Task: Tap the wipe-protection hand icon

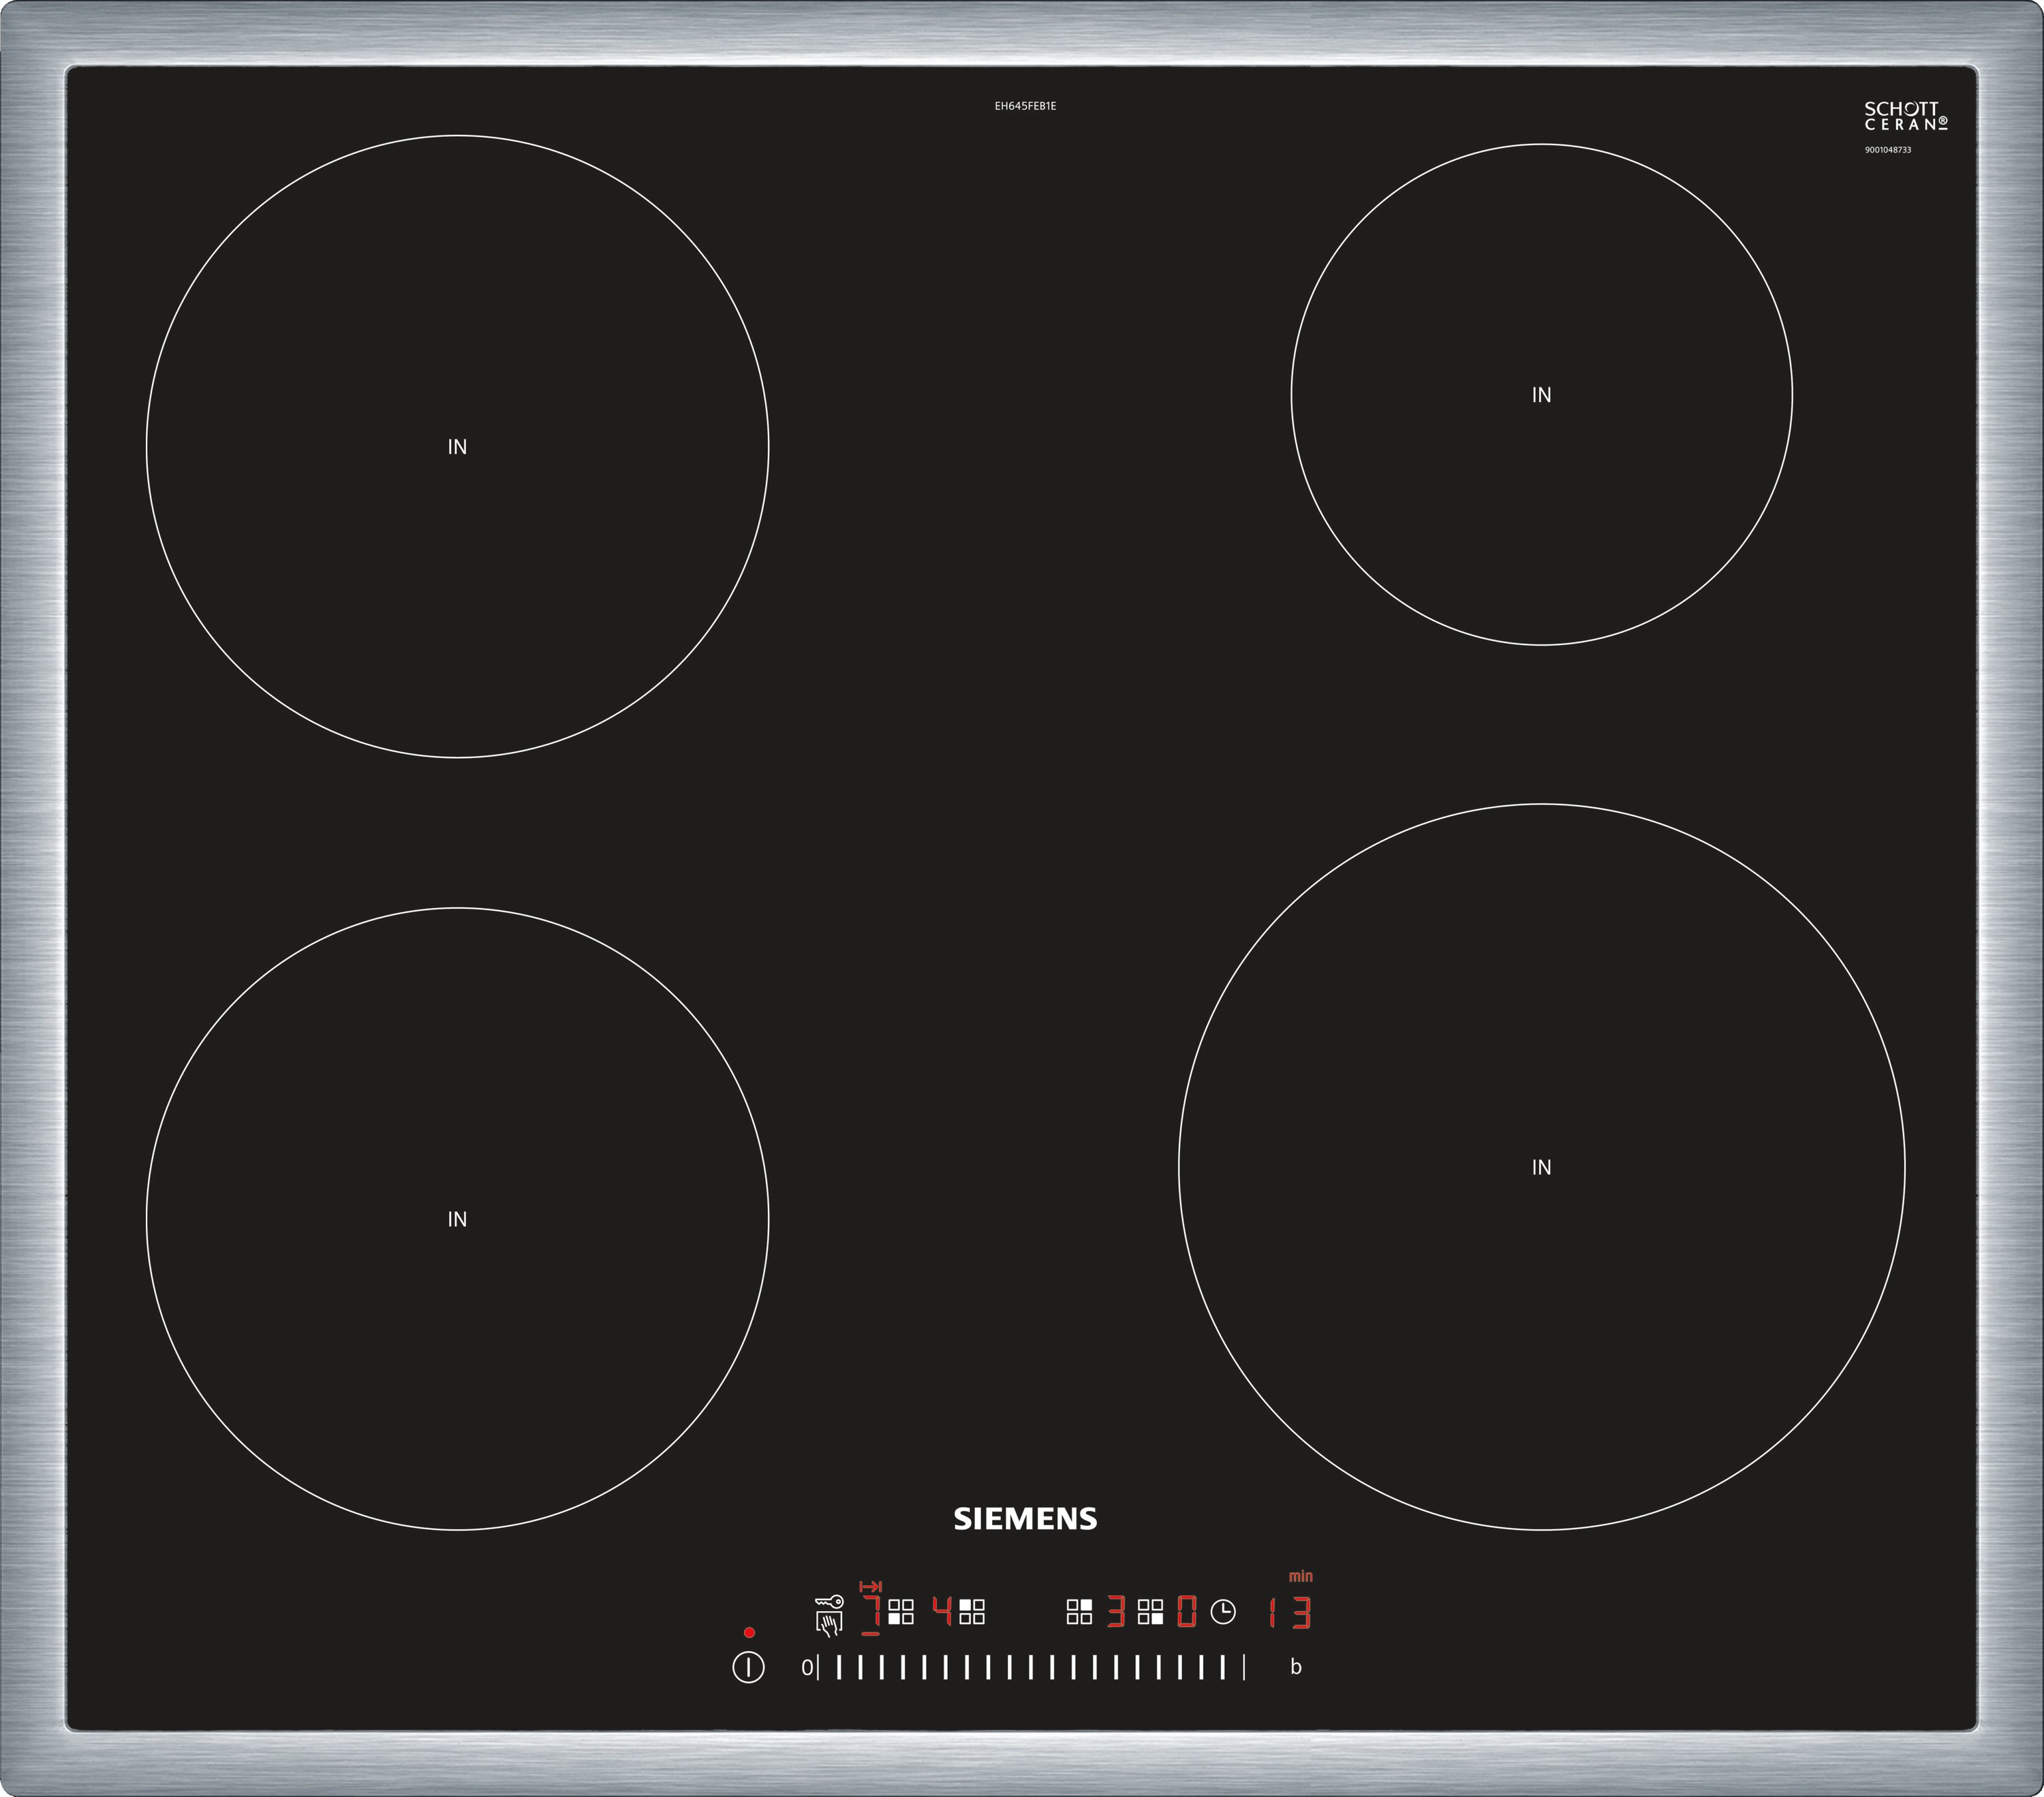Action: 829,1624
